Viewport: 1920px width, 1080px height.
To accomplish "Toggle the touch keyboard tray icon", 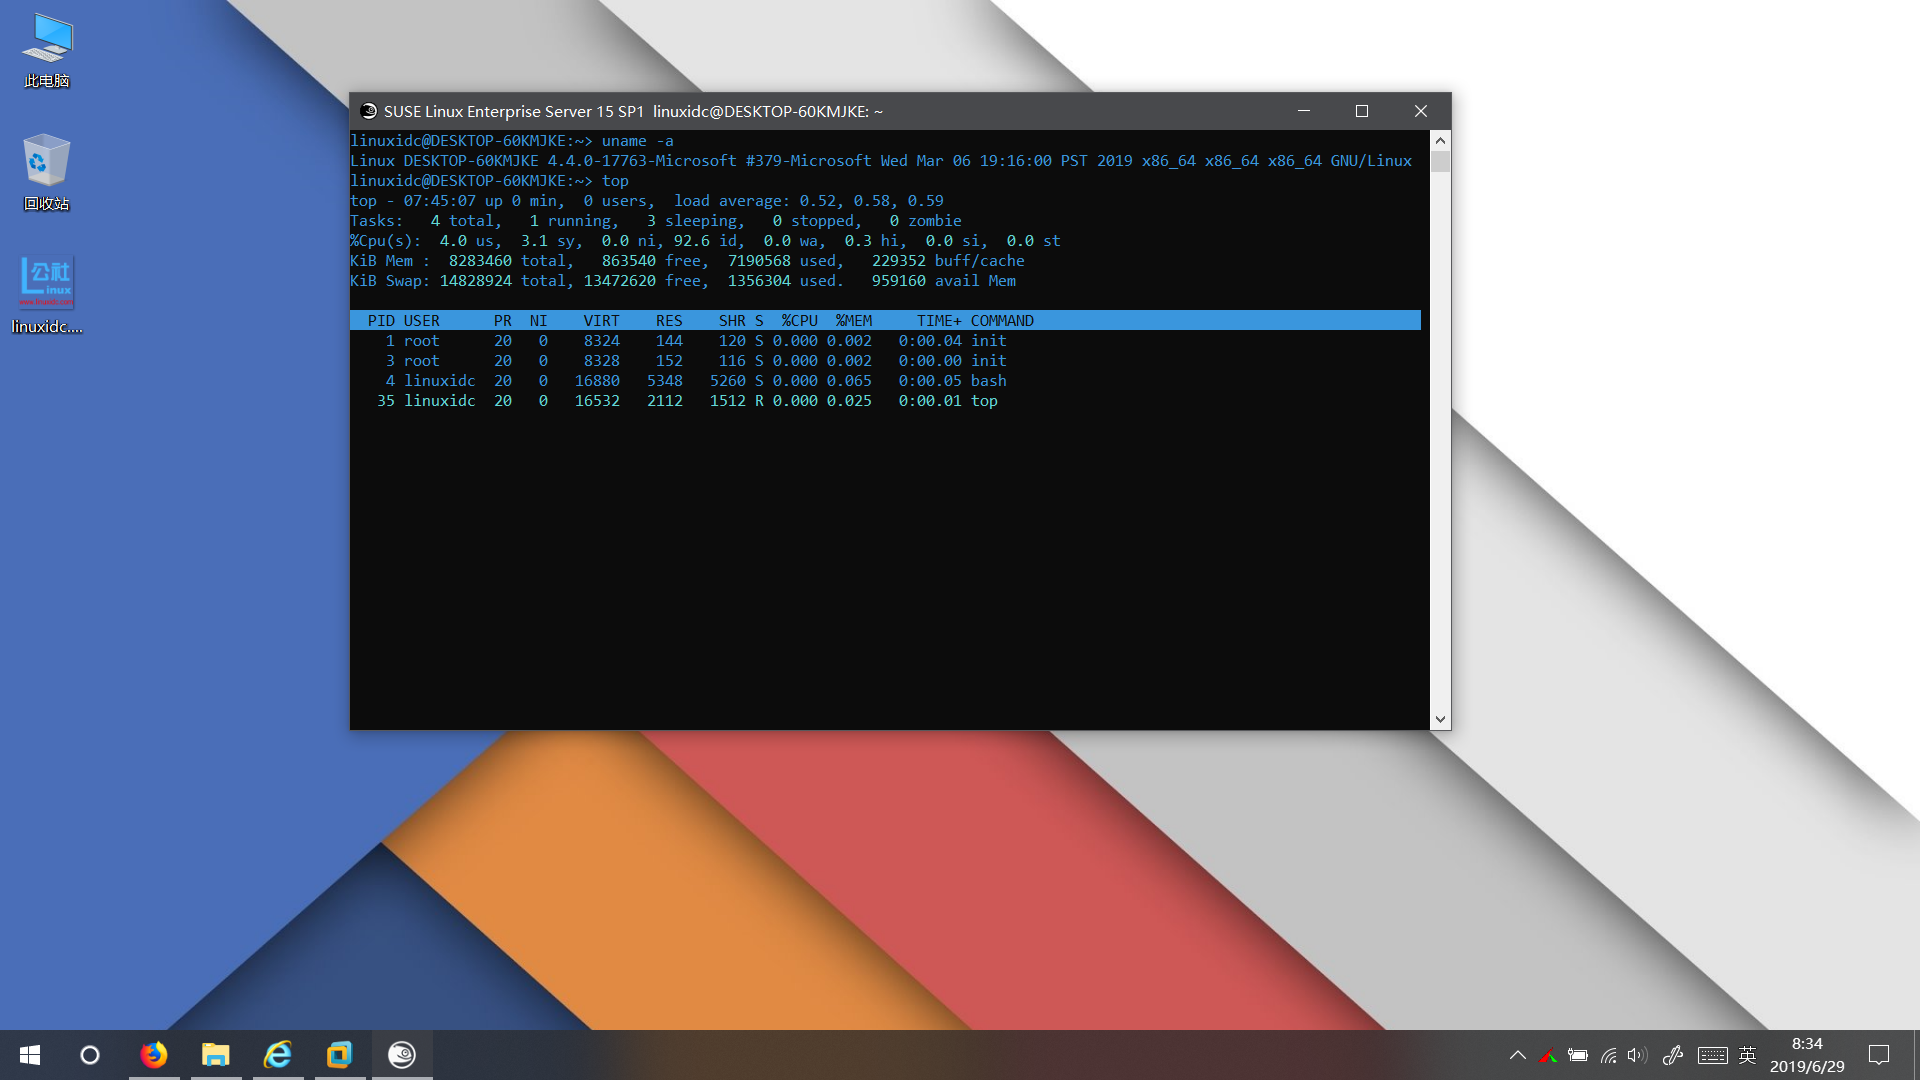I will 1712,1055.
